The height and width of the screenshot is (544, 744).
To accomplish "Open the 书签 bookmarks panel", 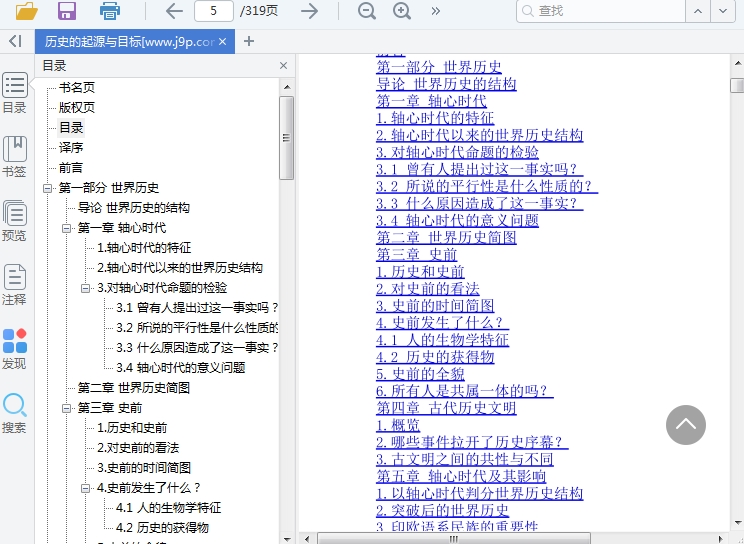I will (15, 157).
